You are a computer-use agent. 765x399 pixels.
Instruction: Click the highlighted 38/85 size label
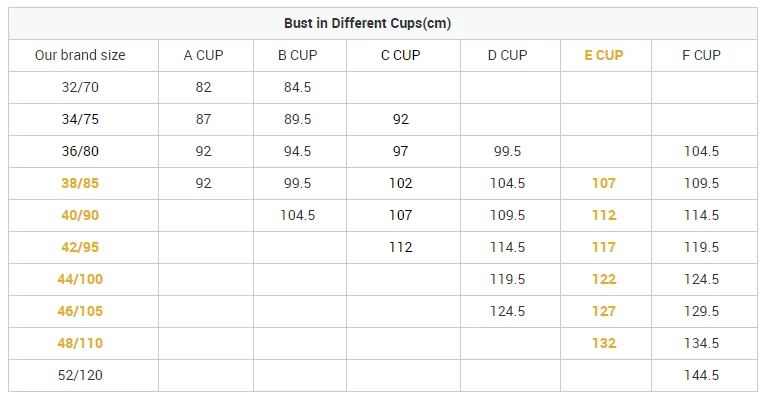tap(80, 183)
